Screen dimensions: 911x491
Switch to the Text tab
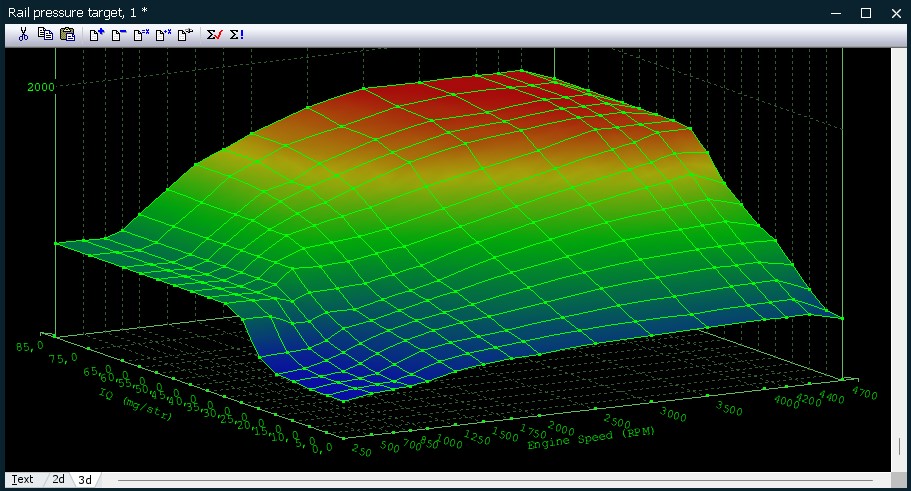click(22, 480)
